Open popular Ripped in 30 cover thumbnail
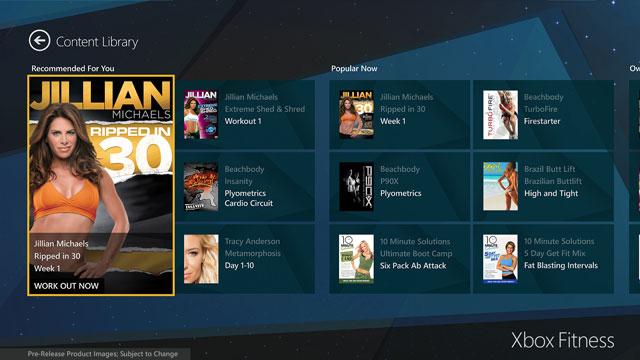 356,115
